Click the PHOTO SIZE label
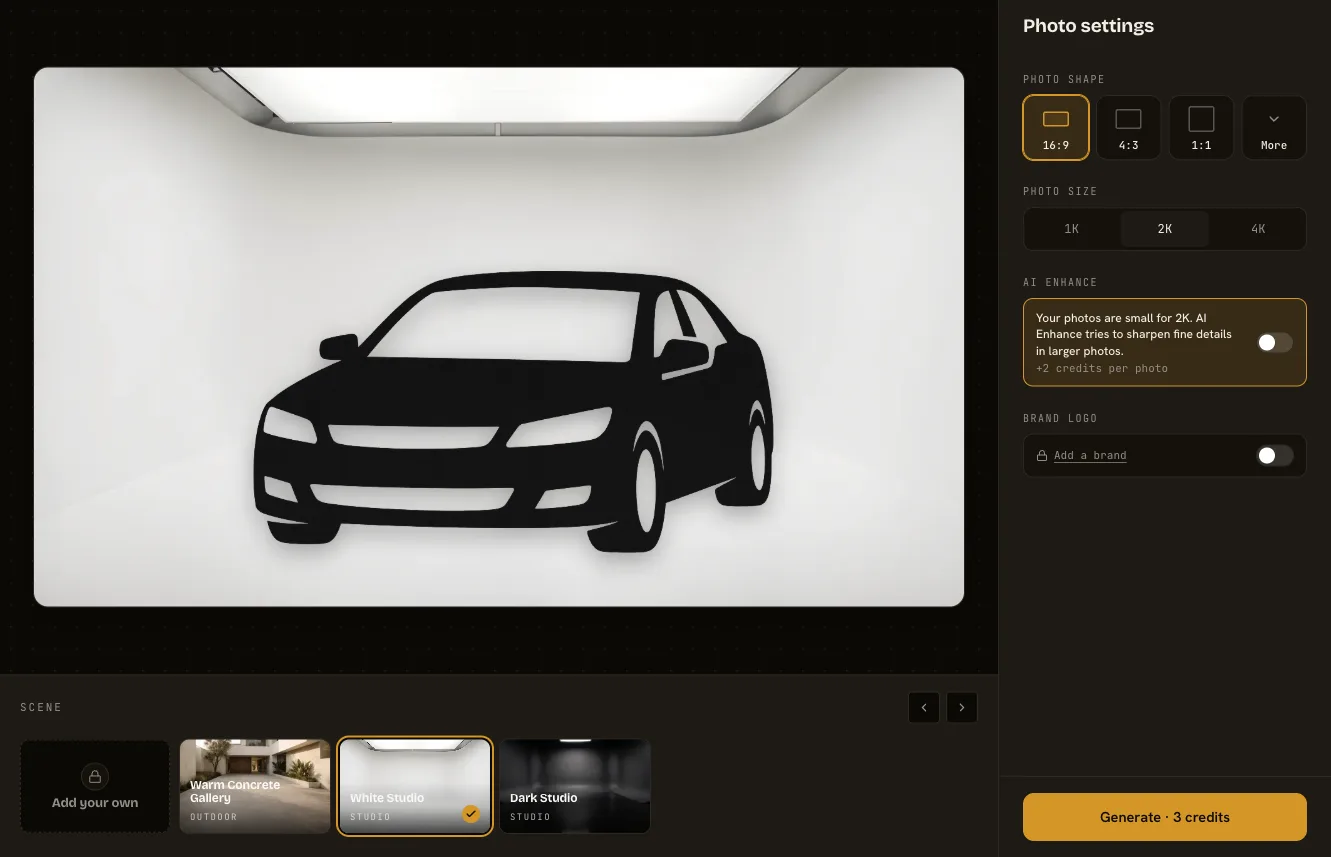Image resolution: width=1331 pixels, height=857 pixels. pos(1060,191)
